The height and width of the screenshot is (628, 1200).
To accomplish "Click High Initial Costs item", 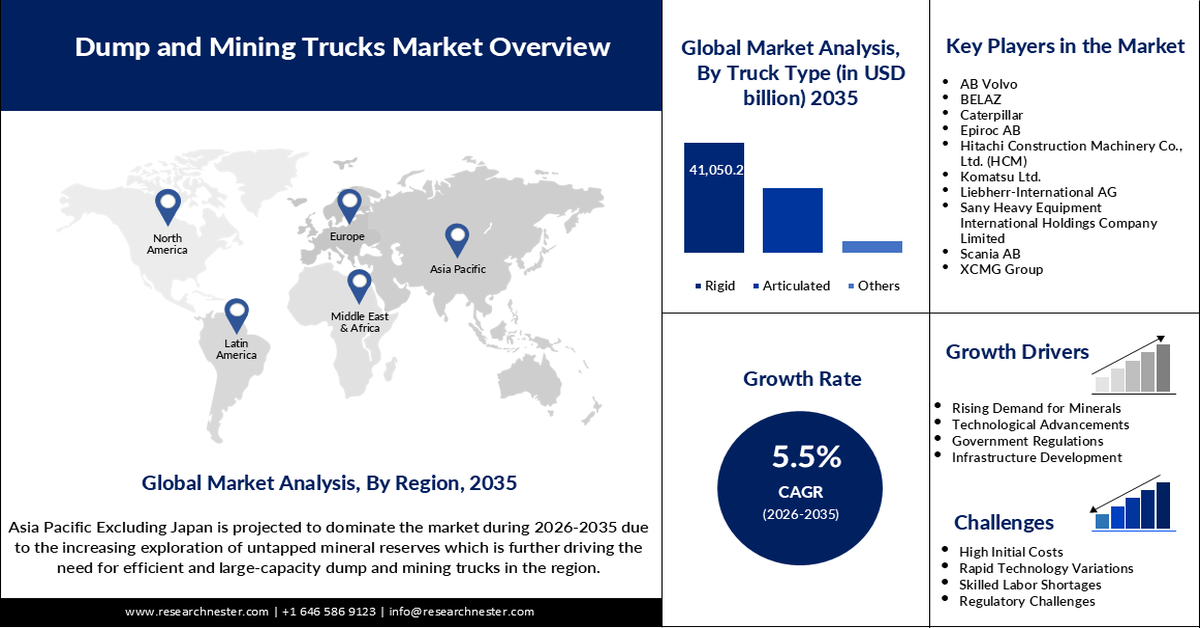I will [1011, 552].
